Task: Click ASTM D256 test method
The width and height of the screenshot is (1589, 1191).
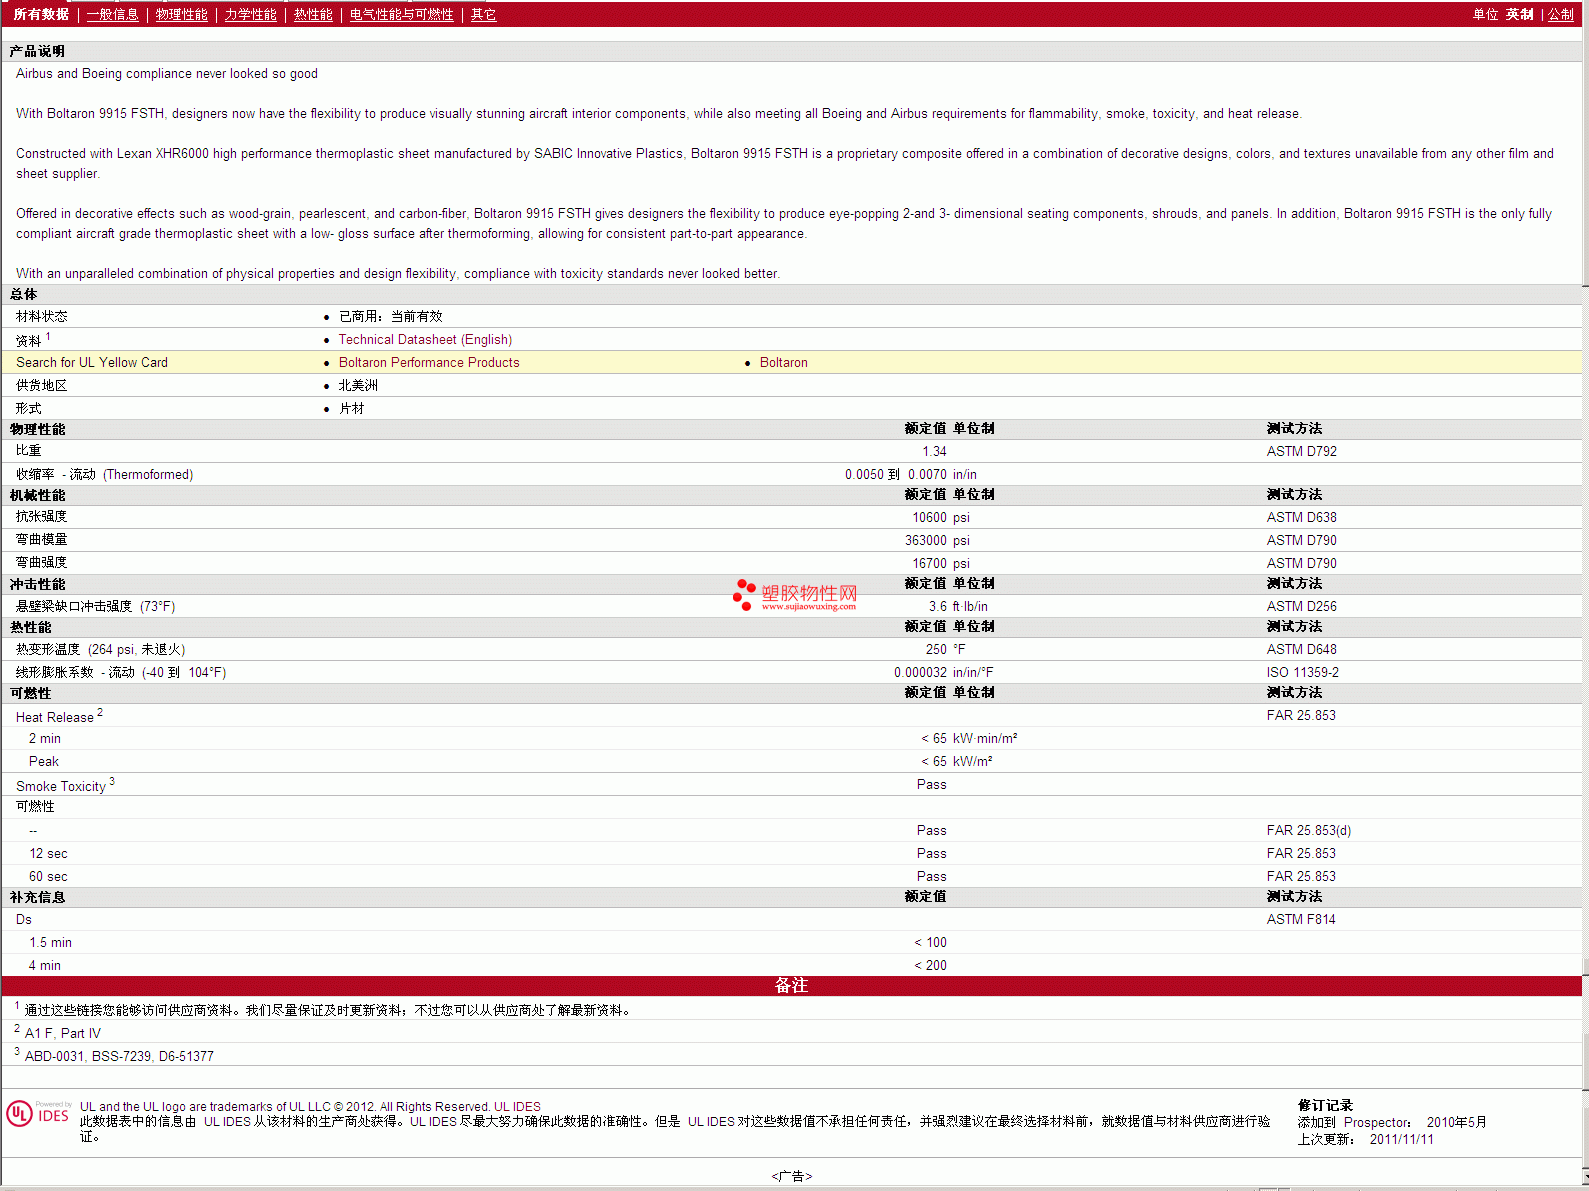Action: [1301, 607]
